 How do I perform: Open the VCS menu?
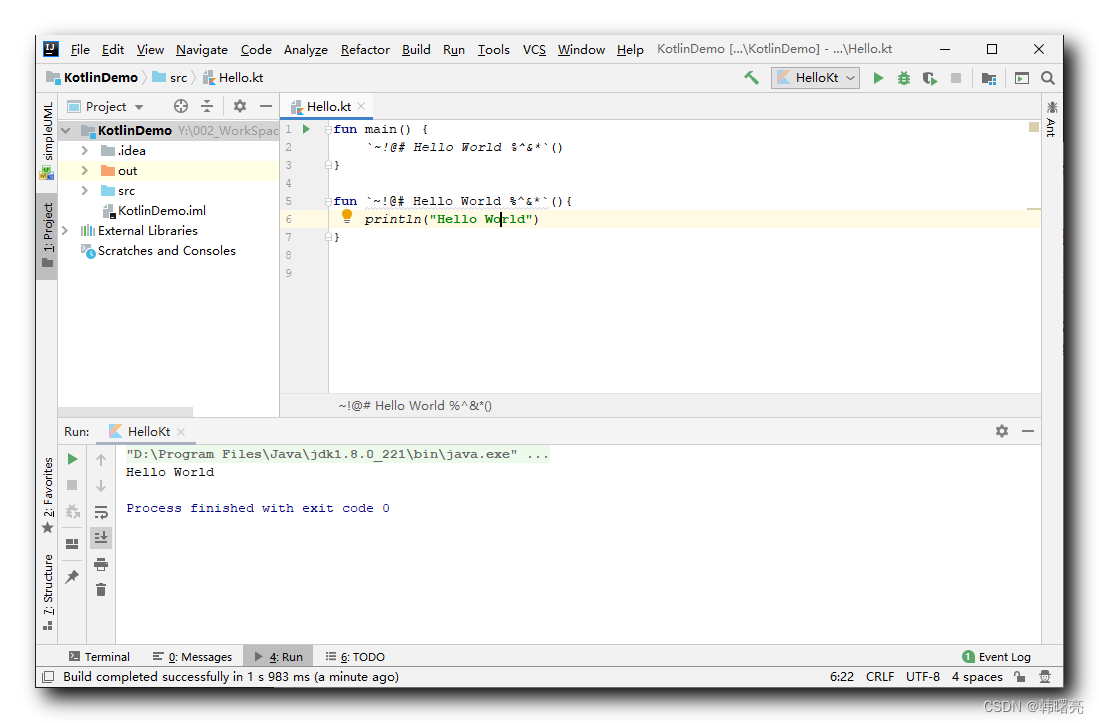534,49
